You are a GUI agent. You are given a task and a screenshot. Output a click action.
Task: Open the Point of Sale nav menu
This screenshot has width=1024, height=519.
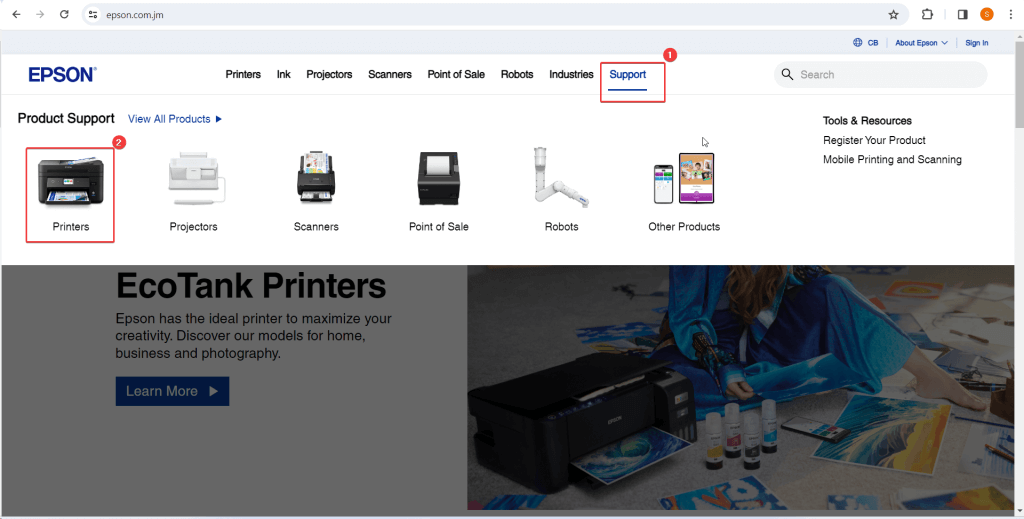pos(456,74)
